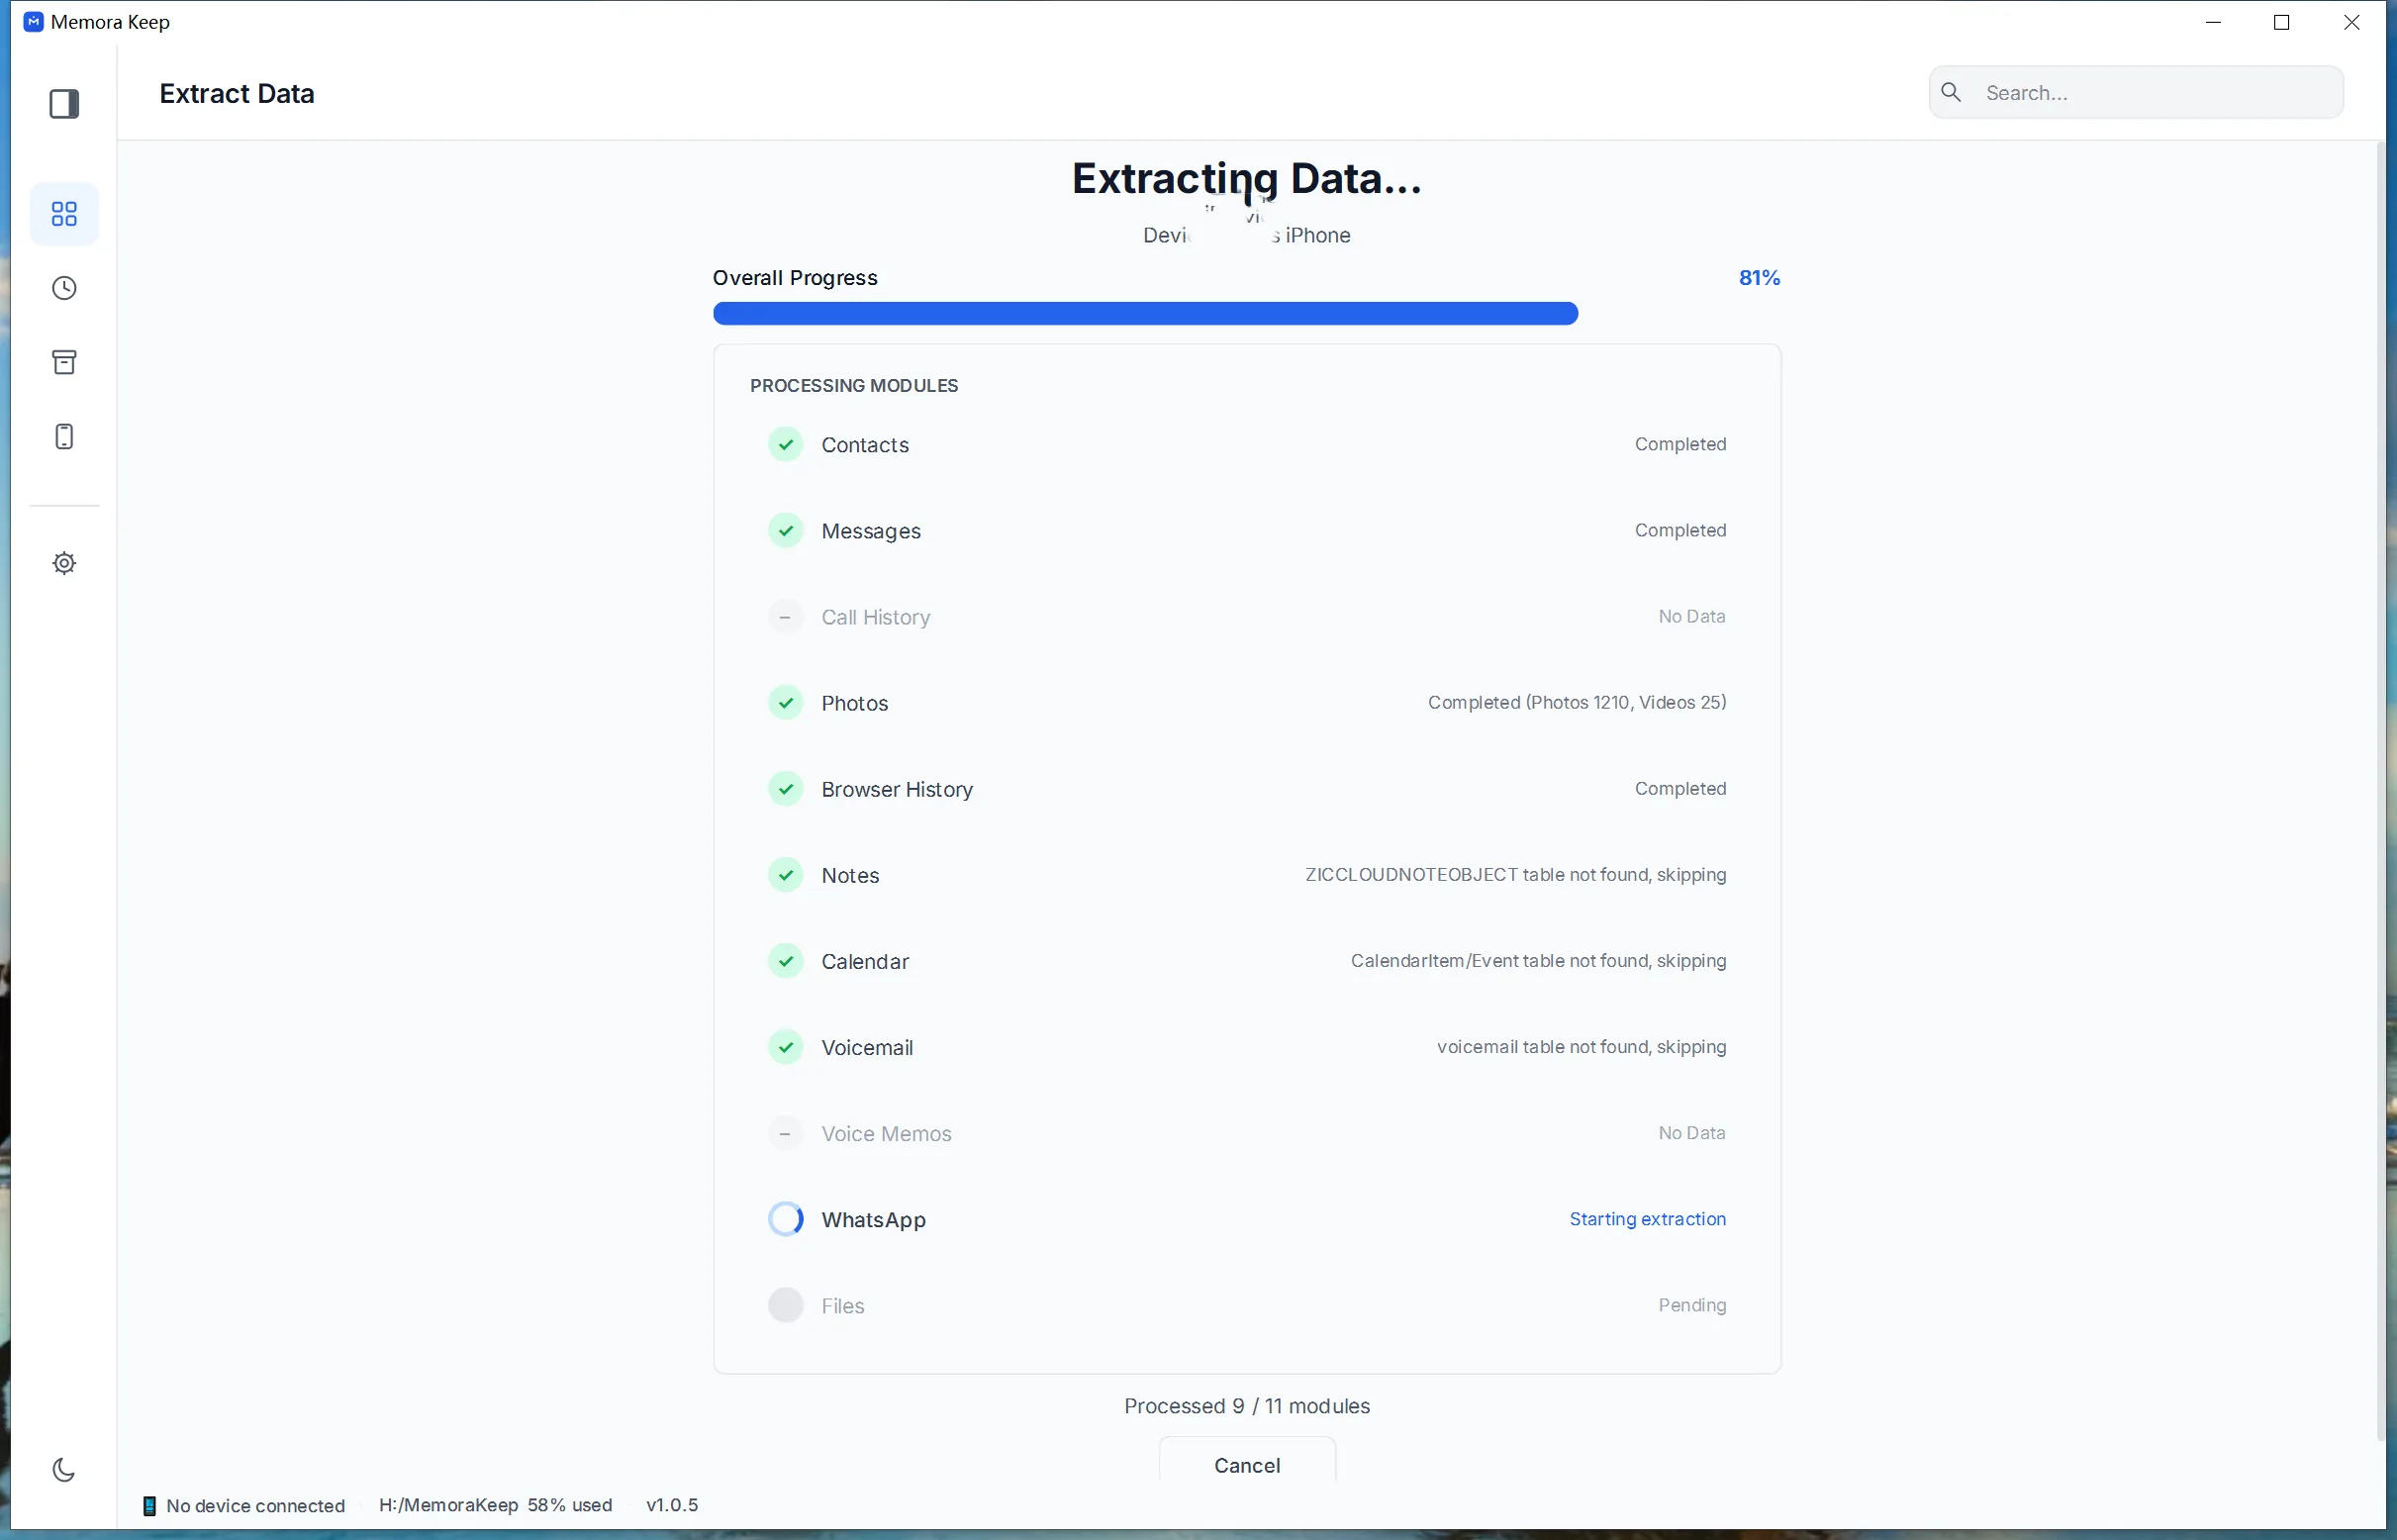Click the 'H:/MemoraKeep 58% used' status entry
This screenshot has width=2397, height=1540.
[x=495, y=1505]
